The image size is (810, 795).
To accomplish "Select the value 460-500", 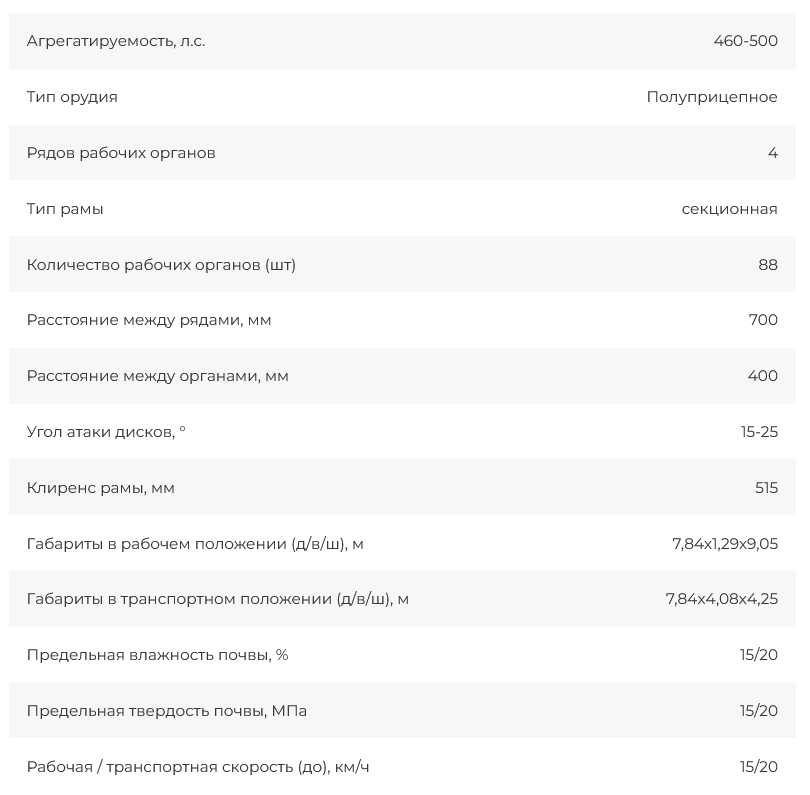I will pos(745,41).
